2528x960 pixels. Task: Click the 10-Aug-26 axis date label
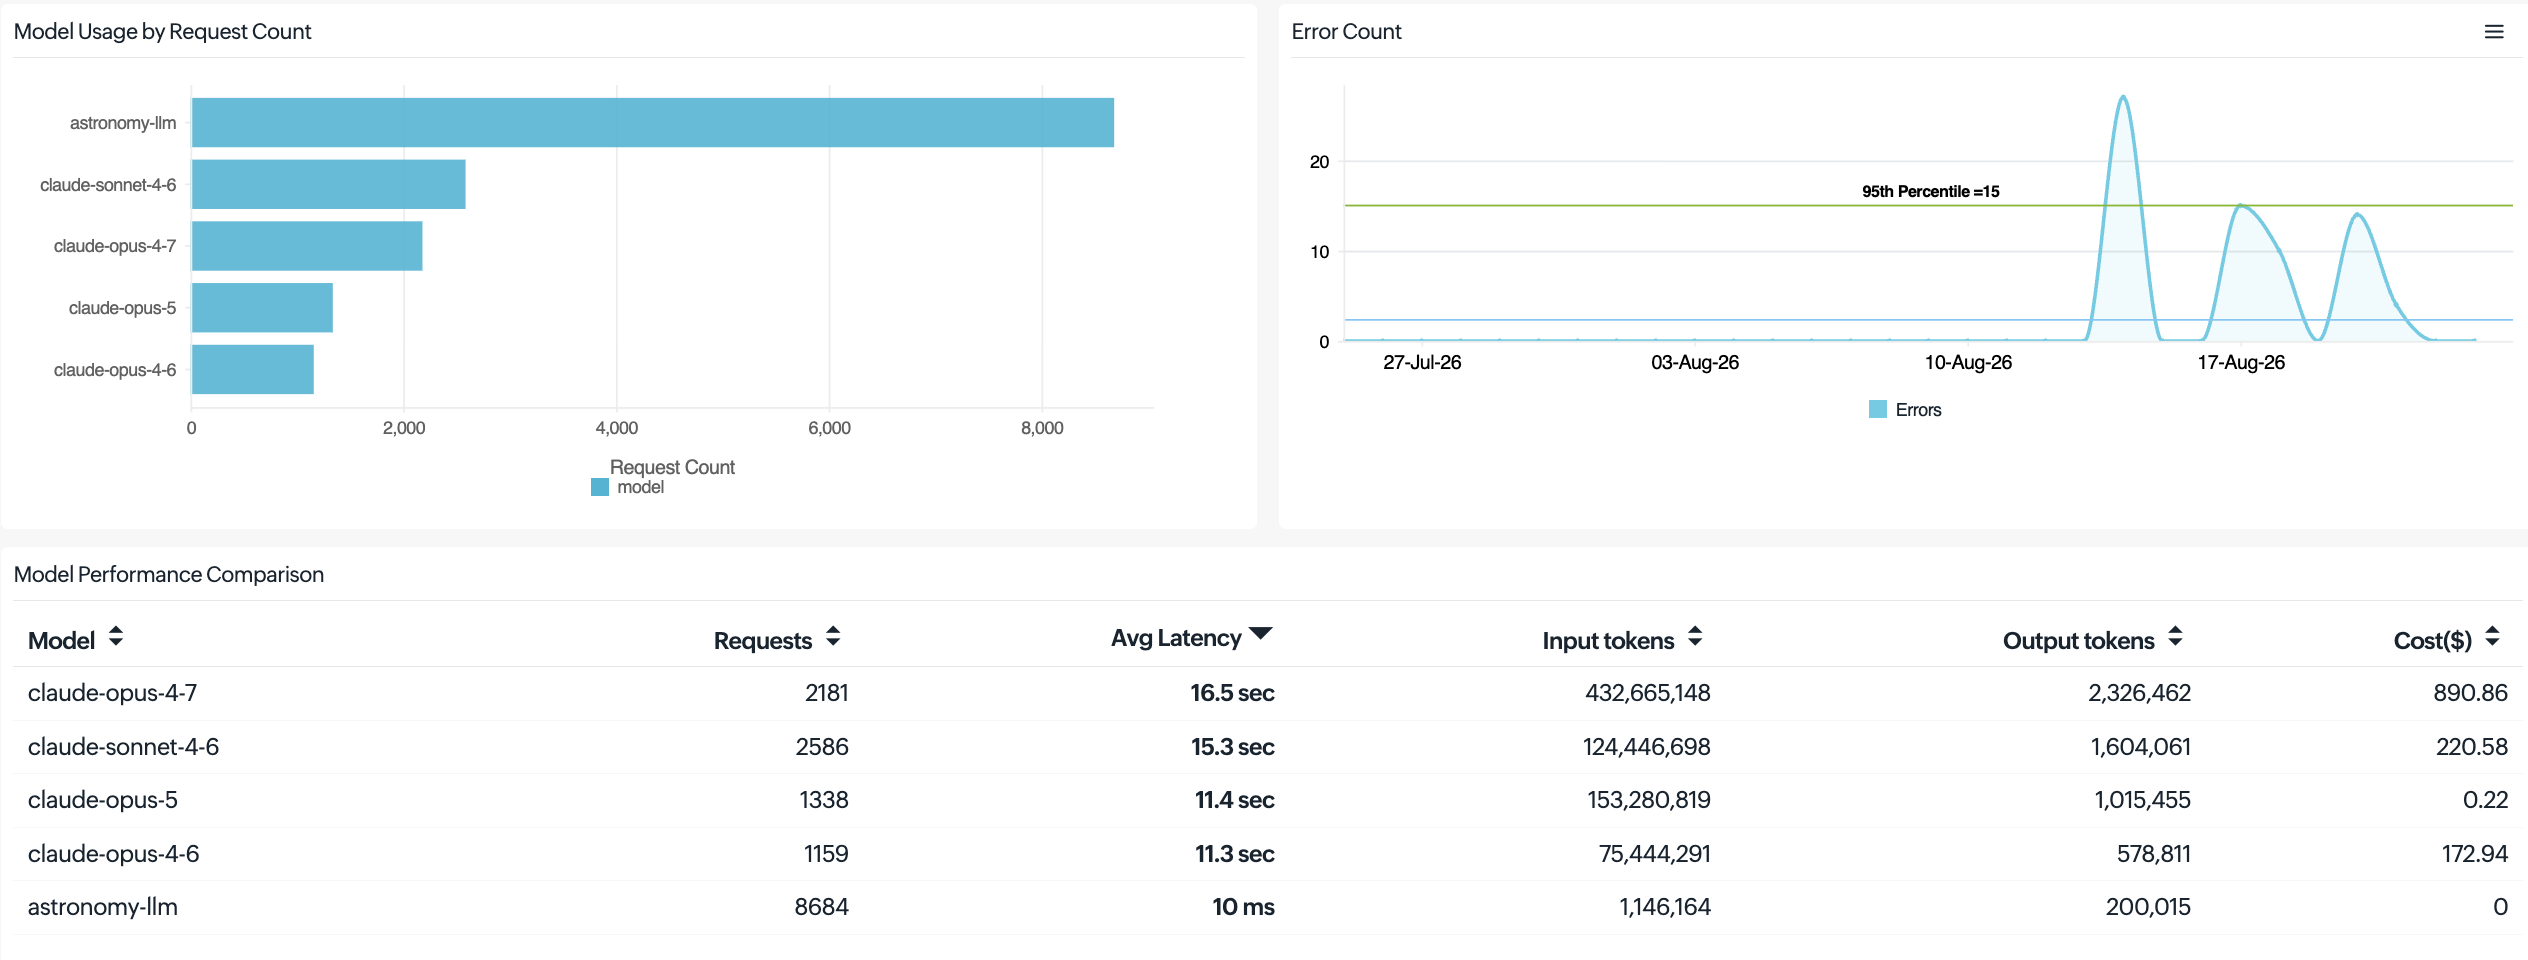click(x=1968, y=362)
